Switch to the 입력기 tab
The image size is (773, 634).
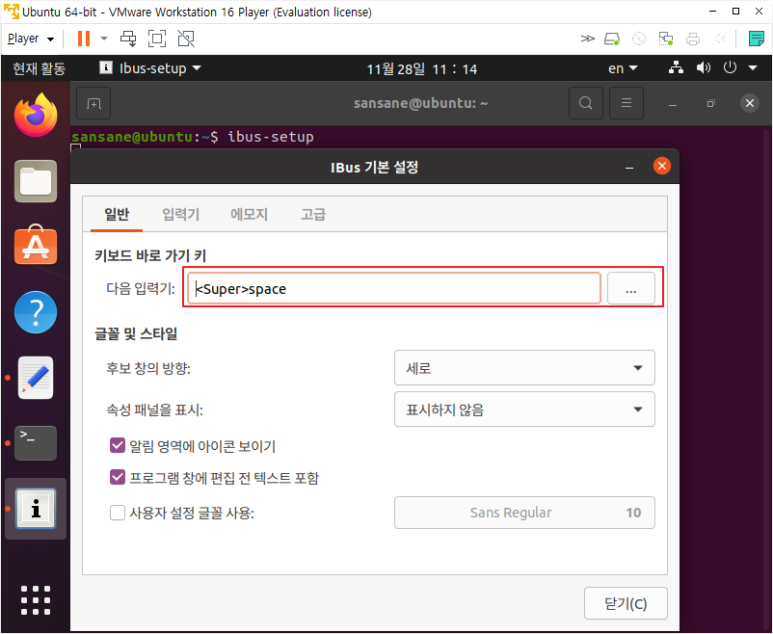point(181,214)
